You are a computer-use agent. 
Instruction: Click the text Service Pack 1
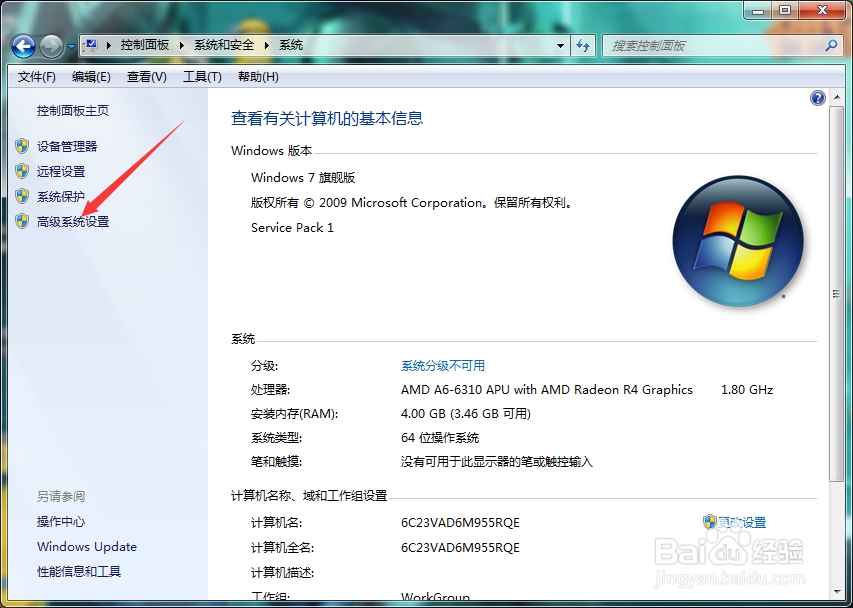[292, 228]
